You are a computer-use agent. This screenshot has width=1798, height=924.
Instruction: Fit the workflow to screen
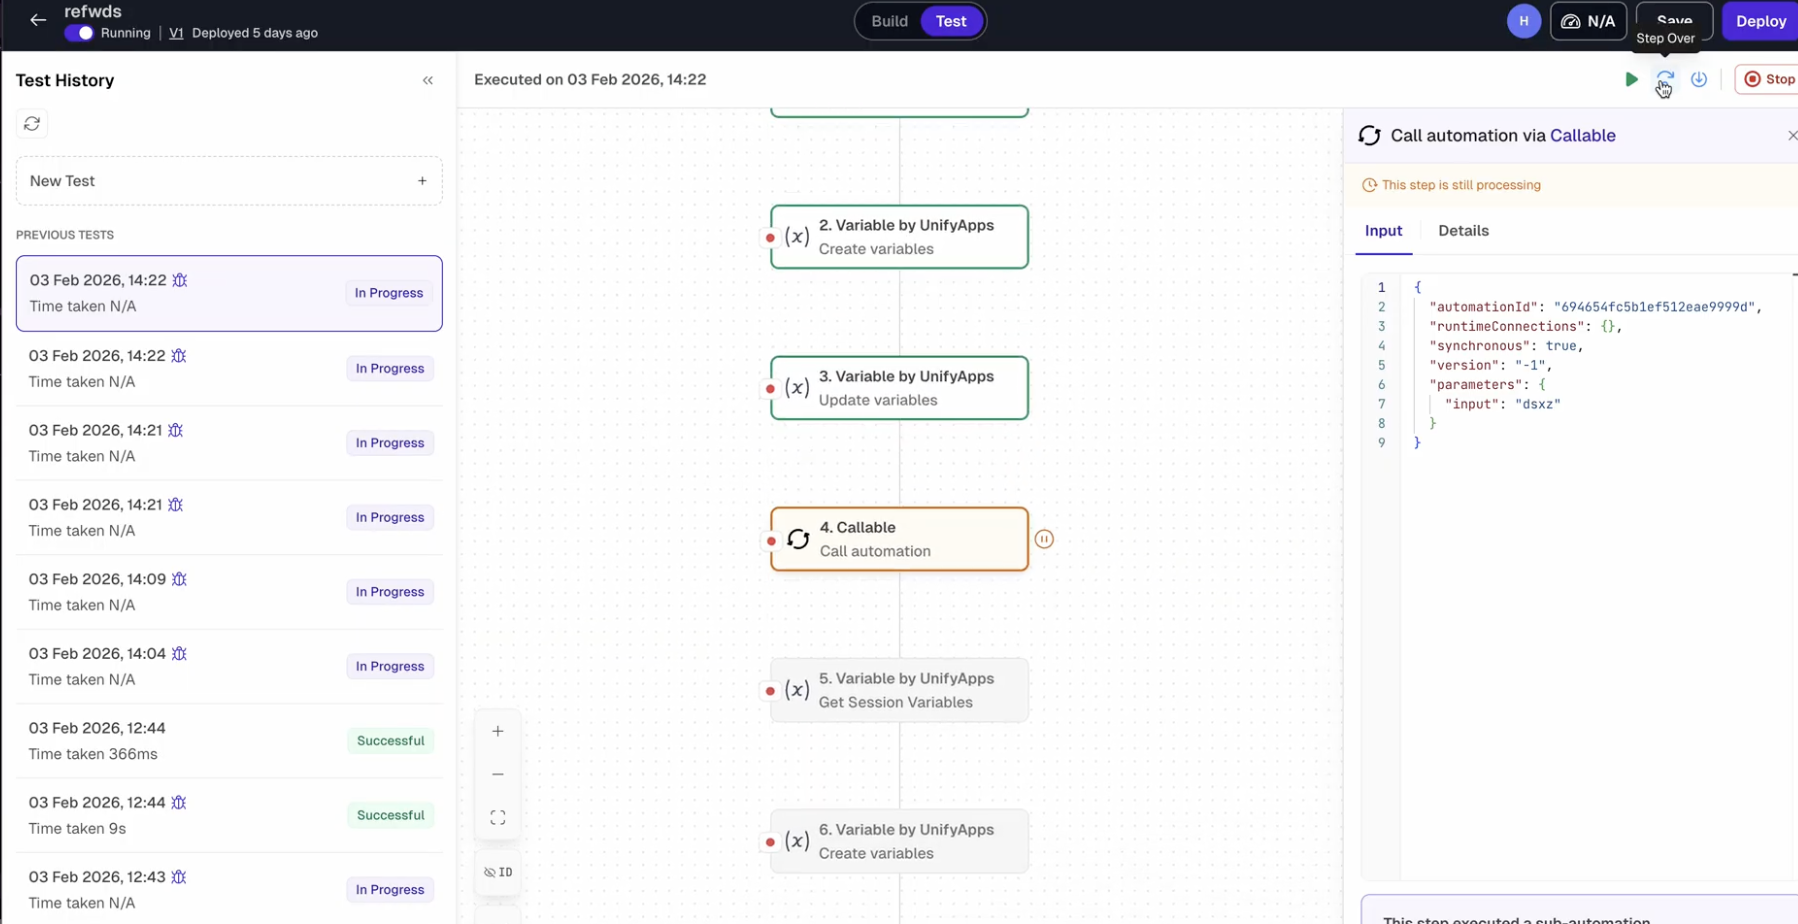(x=498, y=818)
